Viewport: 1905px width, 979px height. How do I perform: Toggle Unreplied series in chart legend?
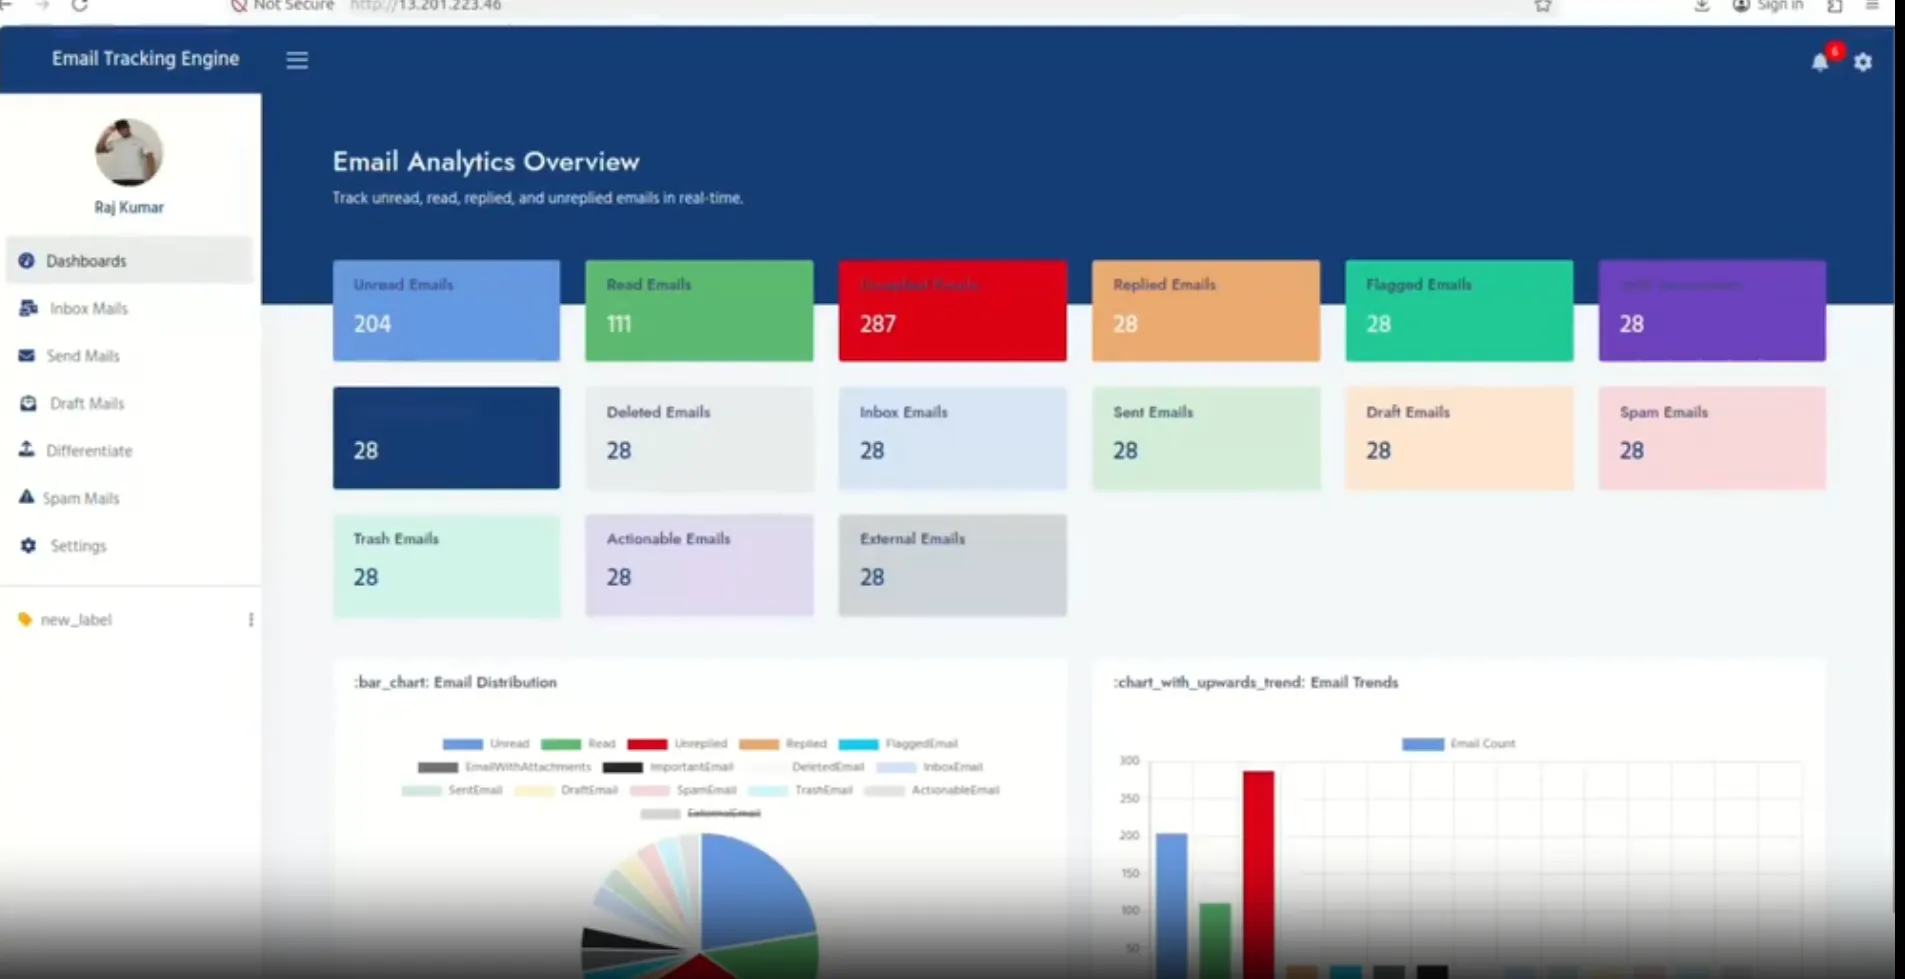677,743
